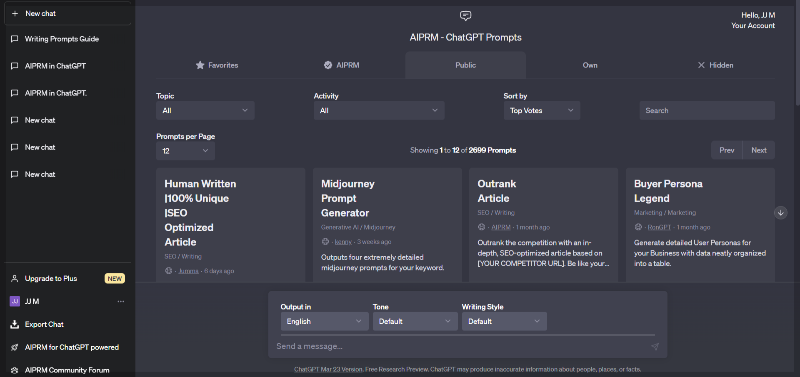Switch to the AIPRM tab
800x377 pixels.
click(x=341, y=65)
